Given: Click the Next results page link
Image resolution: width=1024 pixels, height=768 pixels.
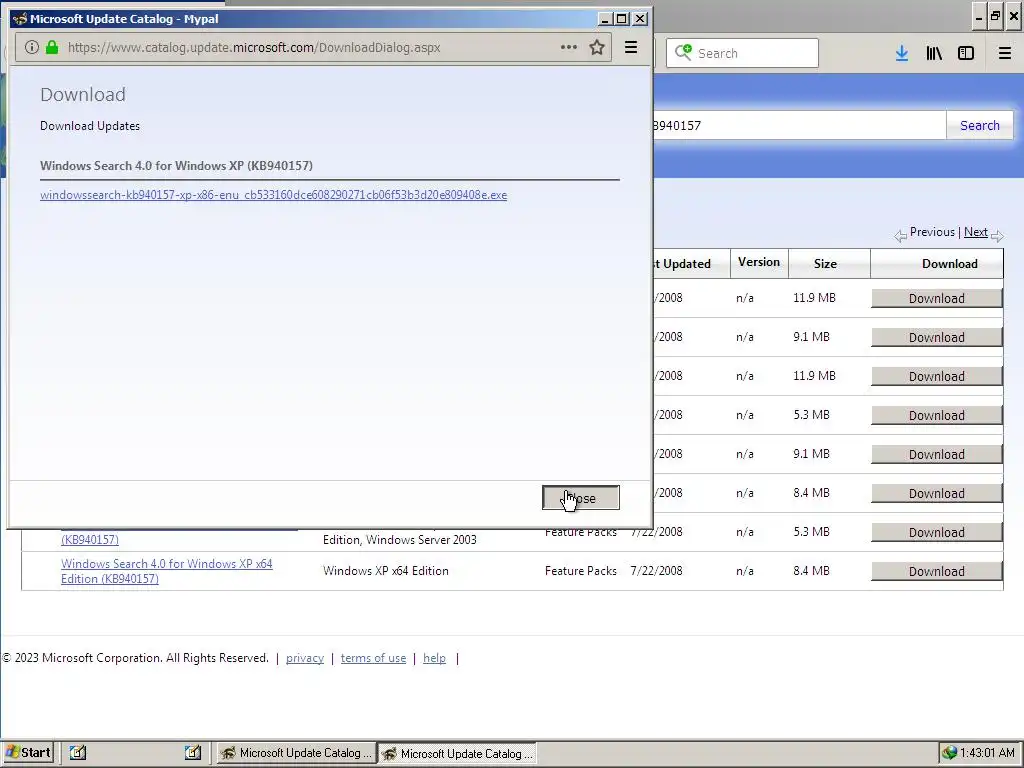Looking at the screenshot, I should 976,232.
